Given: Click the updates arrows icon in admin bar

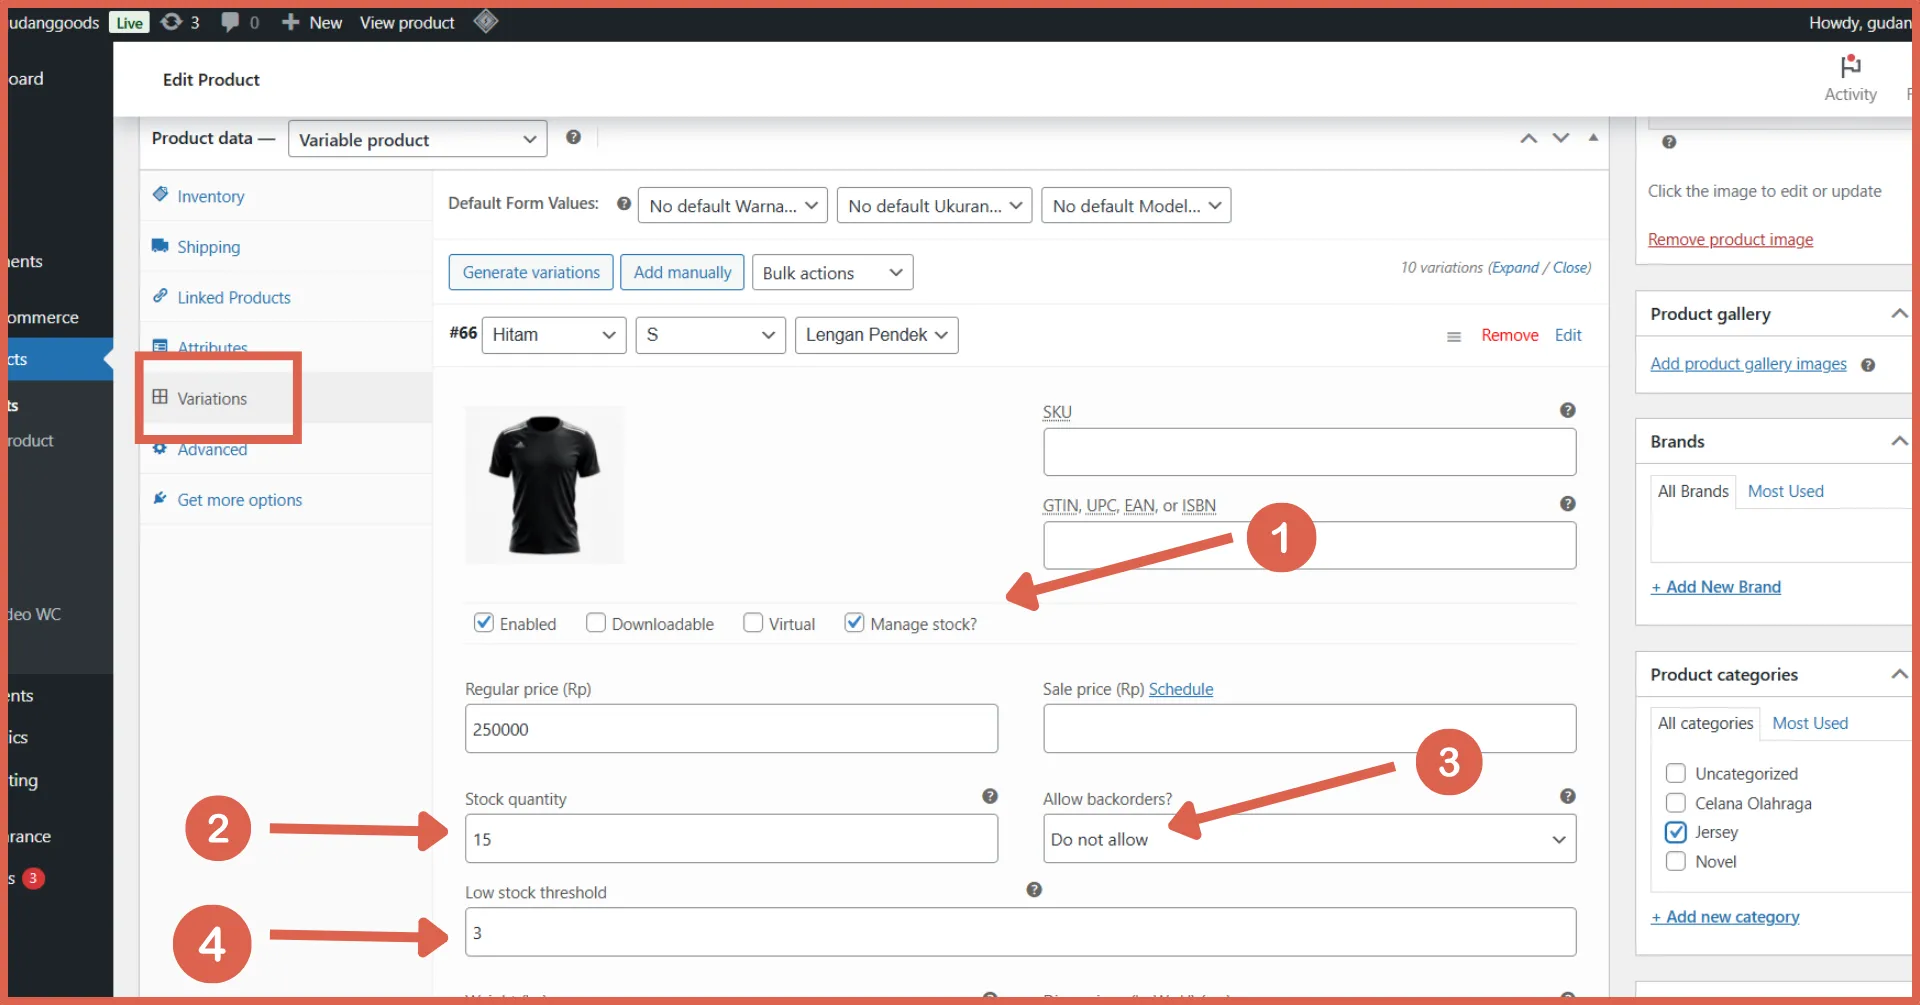Looking at the screenshot, I should click(x=172, y=22).
